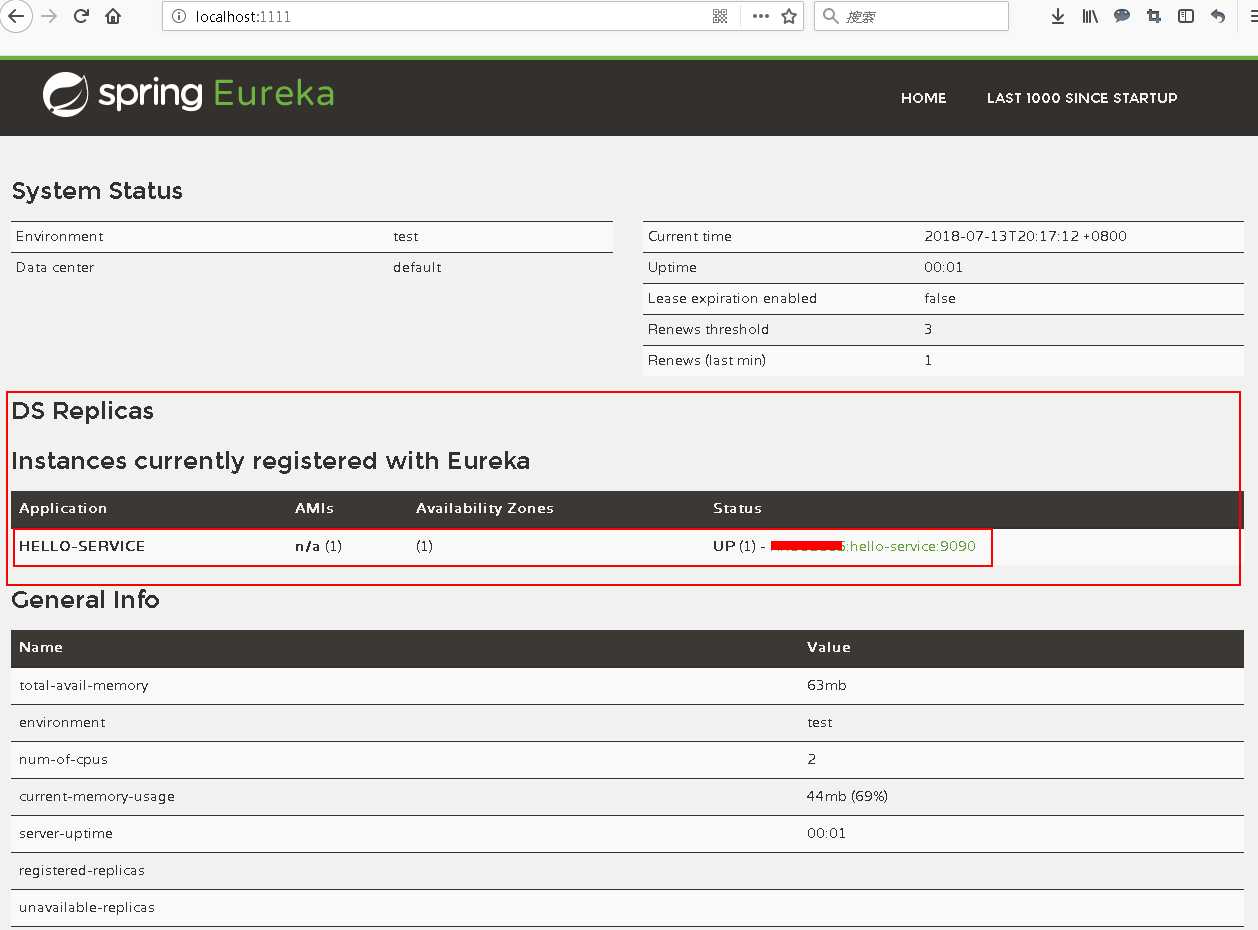Viewport: 1258px width, 930px height.
Task: Click the undo curved-arrow toolbar icon
Action: [1218, 16]
